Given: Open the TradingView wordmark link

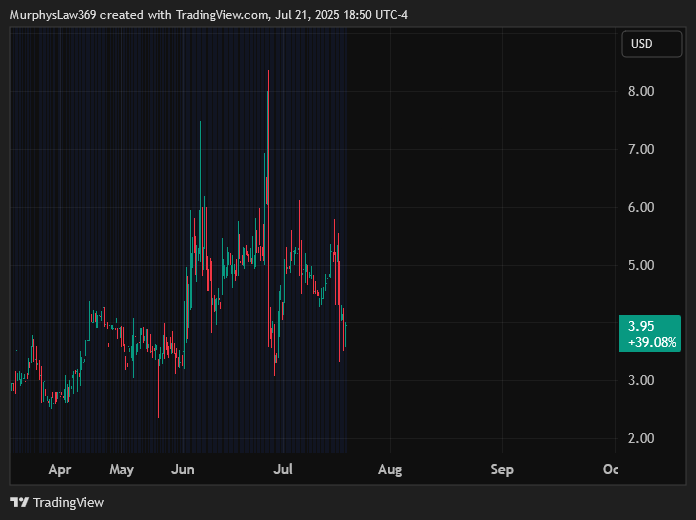Looking at the screenshot, I should 68,503.
